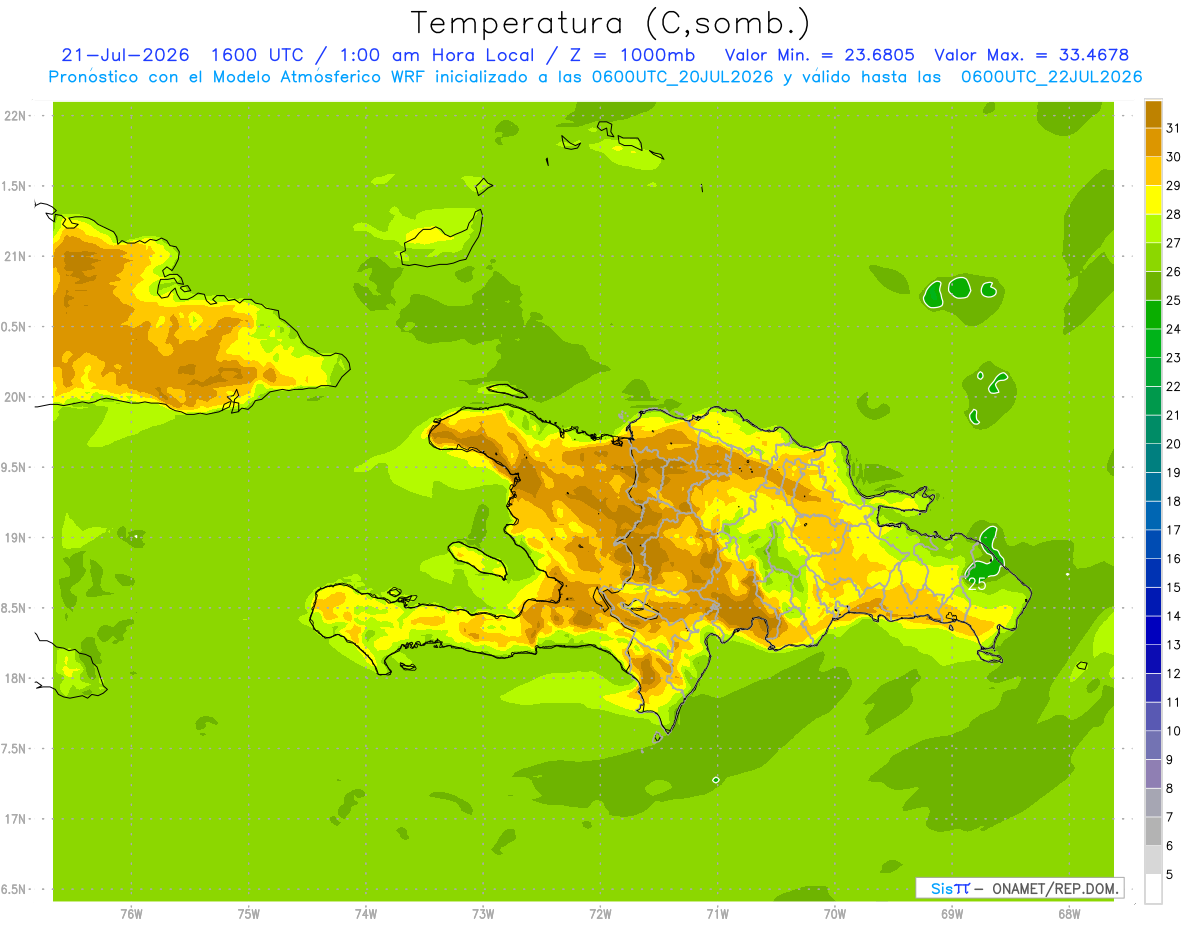Screen dimensions: 1200x927
Task: Click the "5" label at the scale bottom
Action: 1169,874
